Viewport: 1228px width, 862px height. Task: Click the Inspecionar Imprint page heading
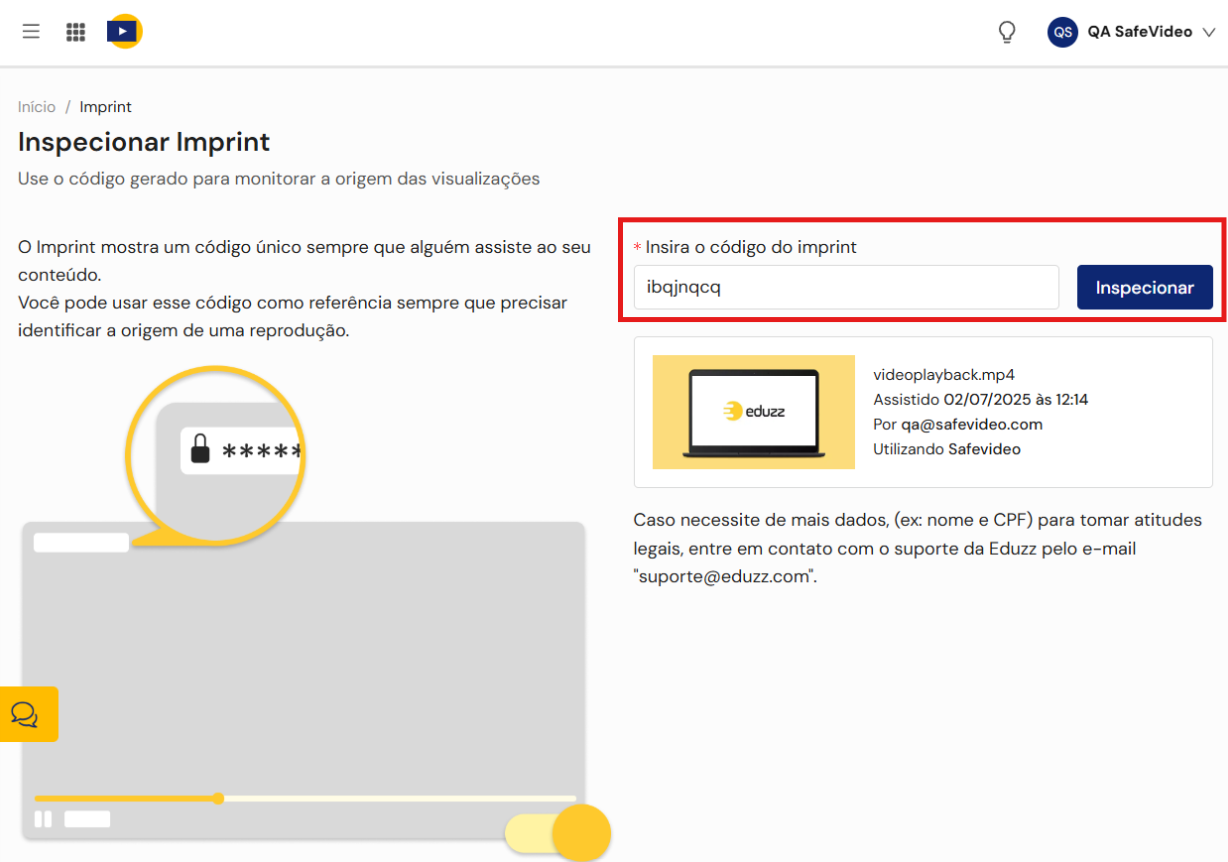point(144,142)
